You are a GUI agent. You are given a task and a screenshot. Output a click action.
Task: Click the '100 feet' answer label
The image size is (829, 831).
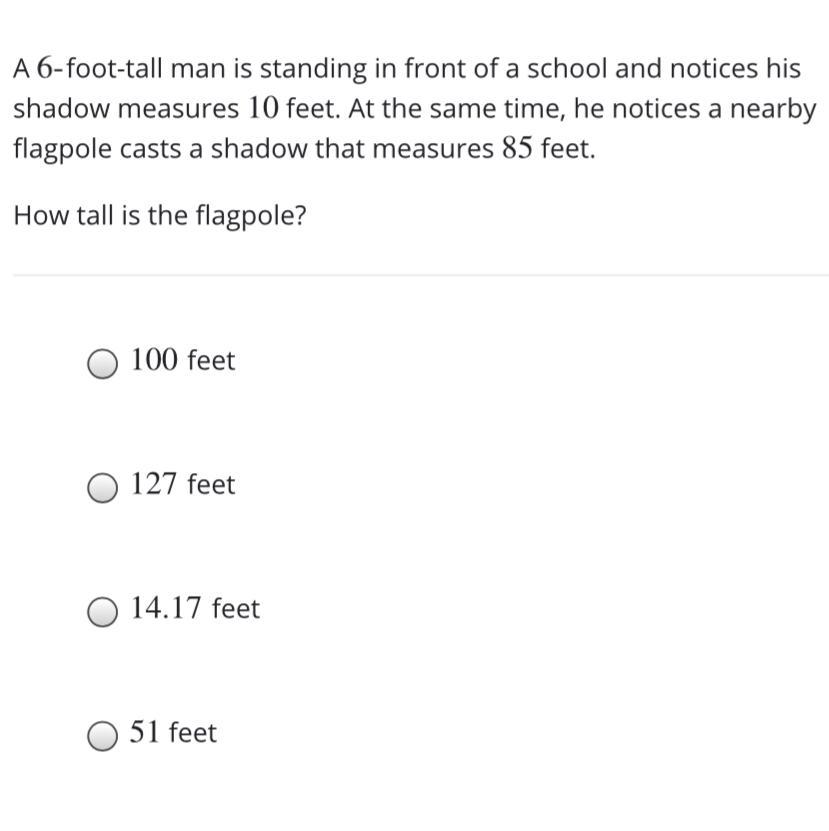pos(183,360)
